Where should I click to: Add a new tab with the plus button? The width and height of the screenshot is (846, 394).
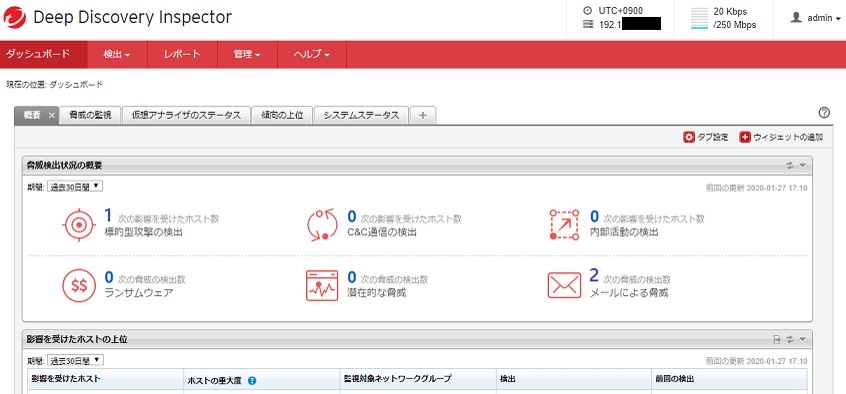pos(423,116)
